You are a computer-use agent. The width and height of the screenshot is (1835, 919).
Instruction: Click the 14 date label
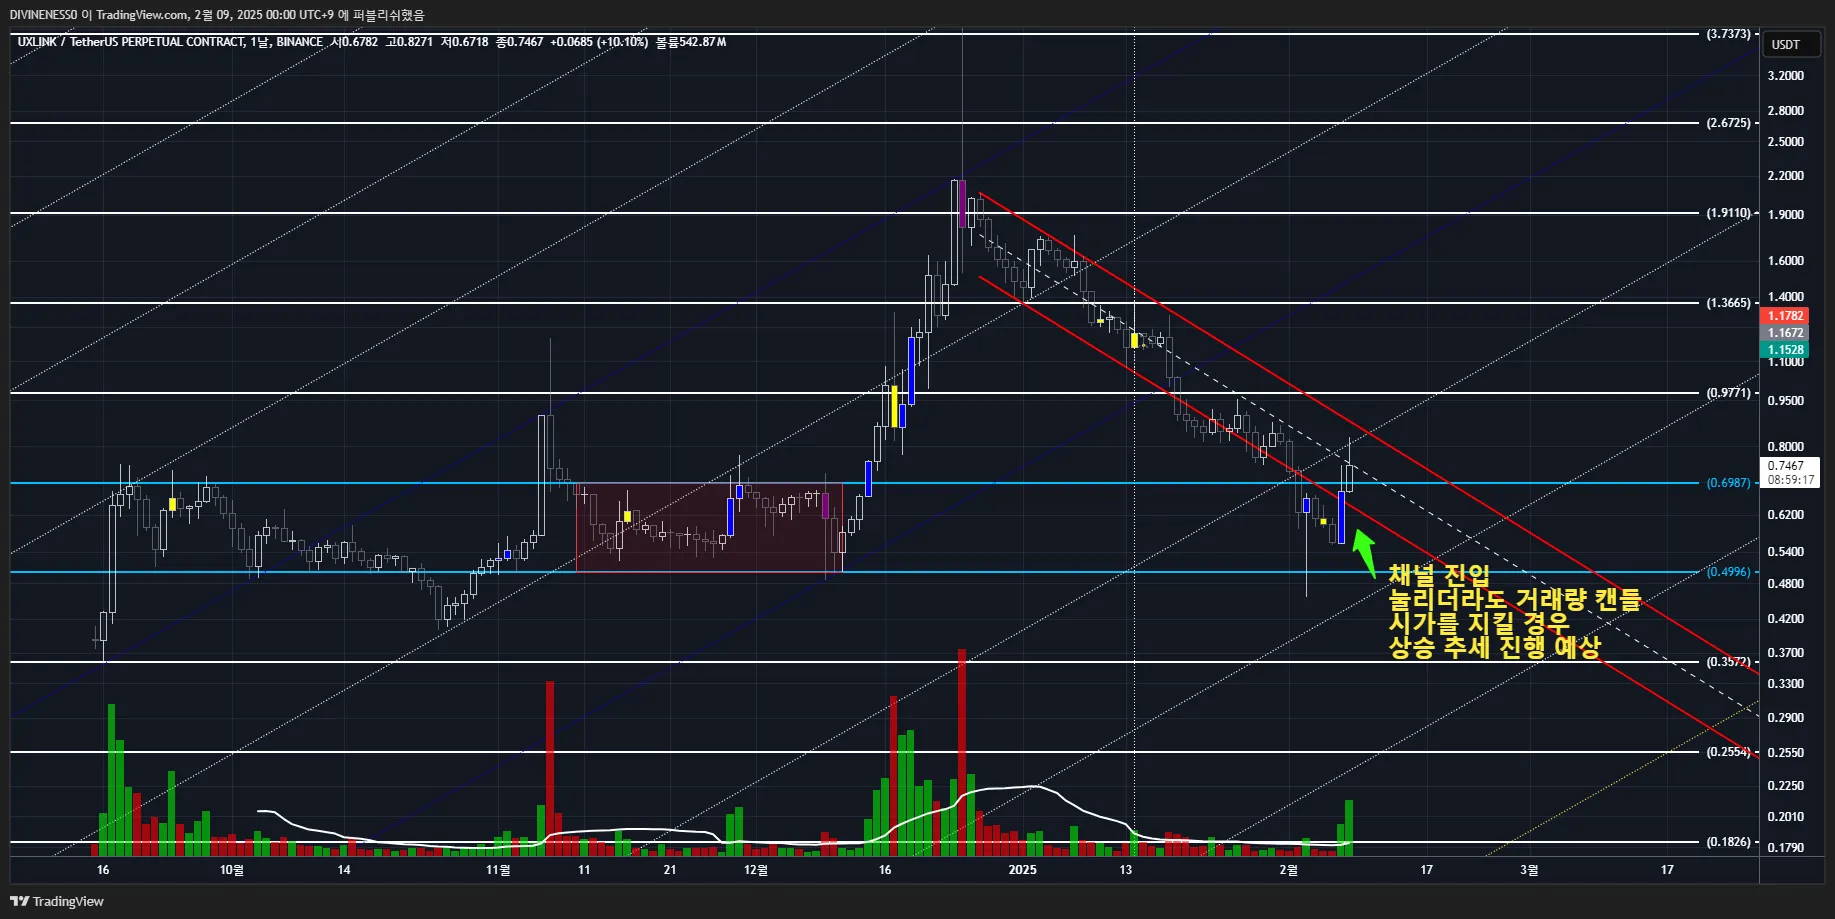[344, 870]
